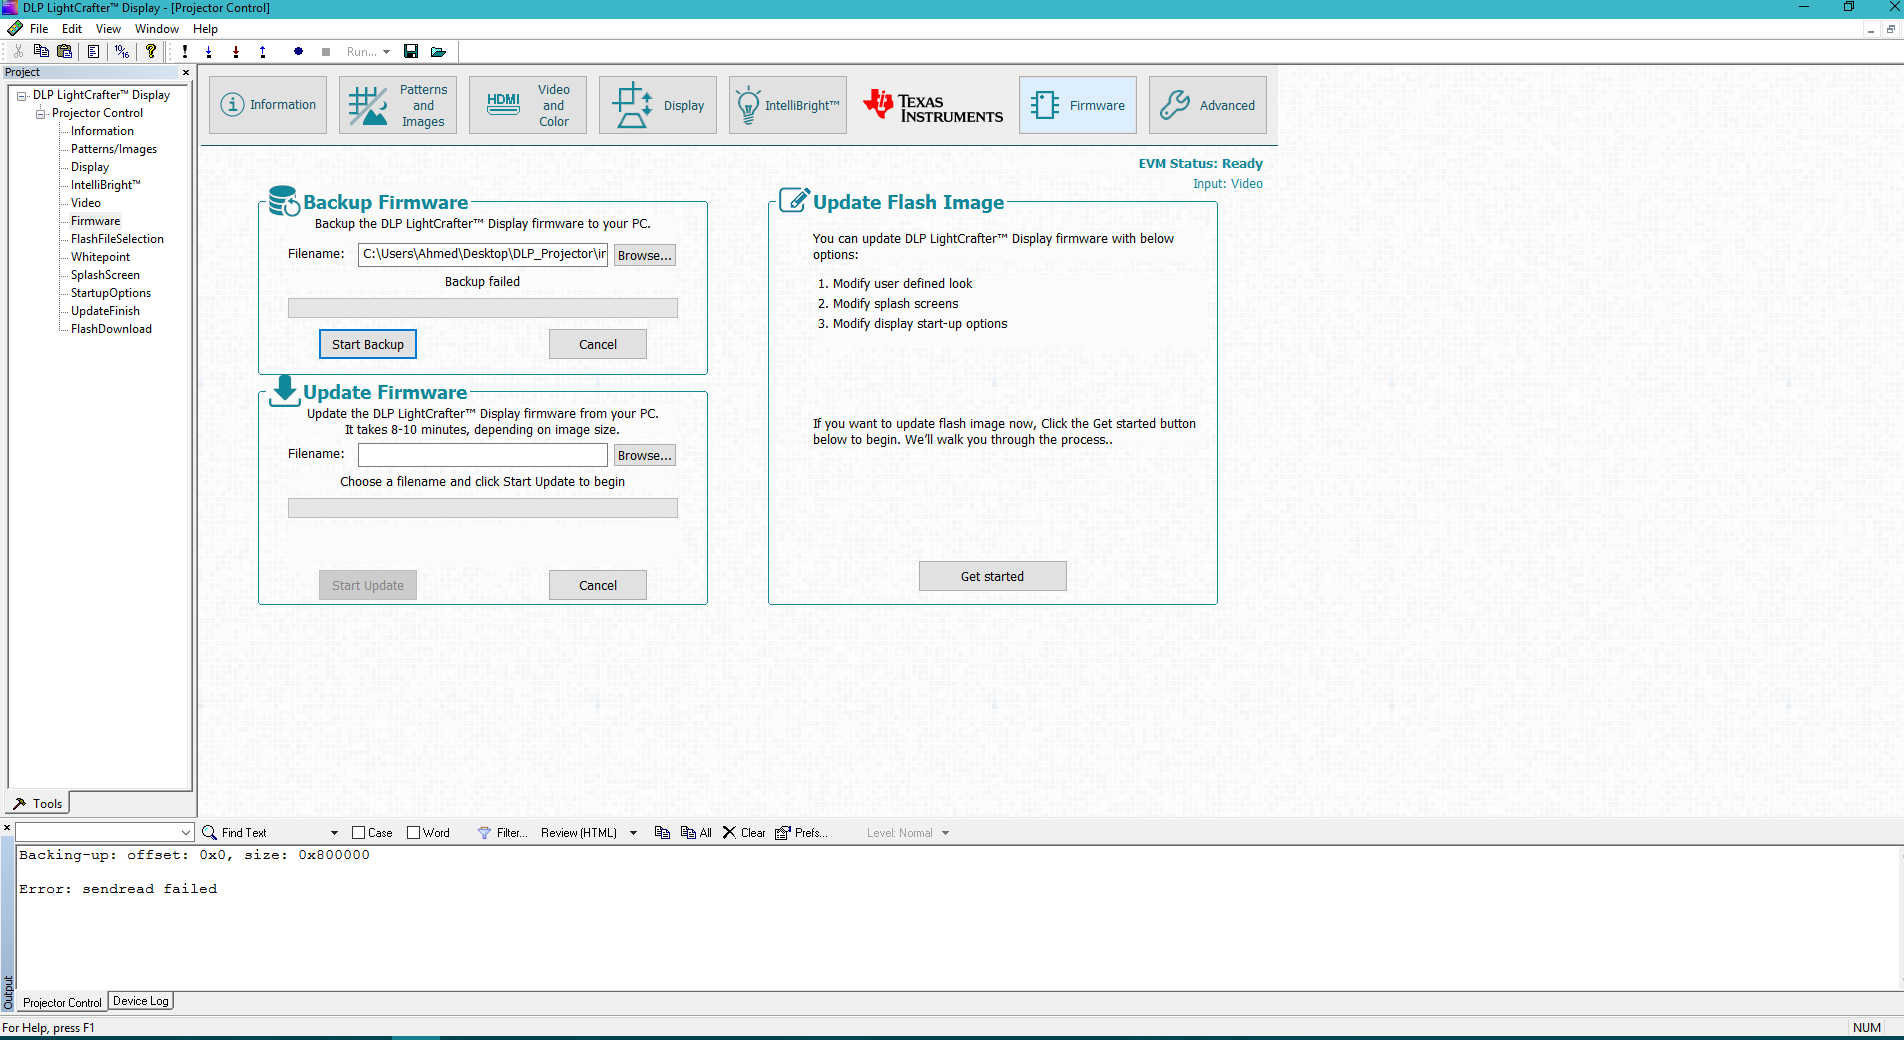Select the Tools tab in Project panel
The height and width of the screenshot is (1040, 1904).
click(x=38, y=803)
